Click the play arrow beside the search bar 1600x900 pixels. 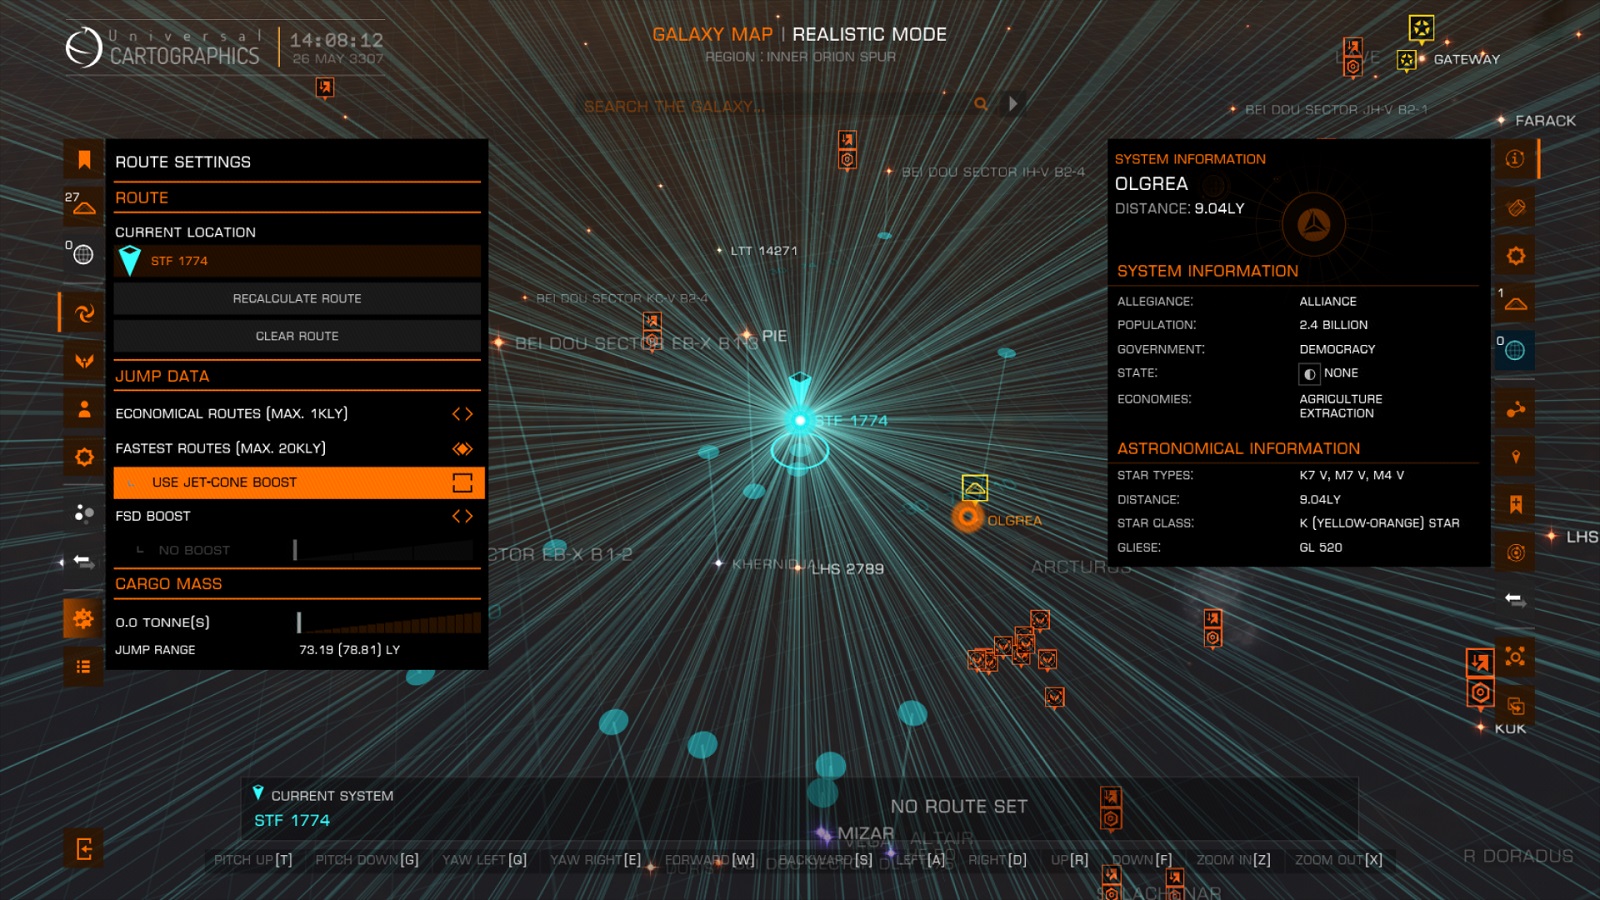tap(1013, 104)
